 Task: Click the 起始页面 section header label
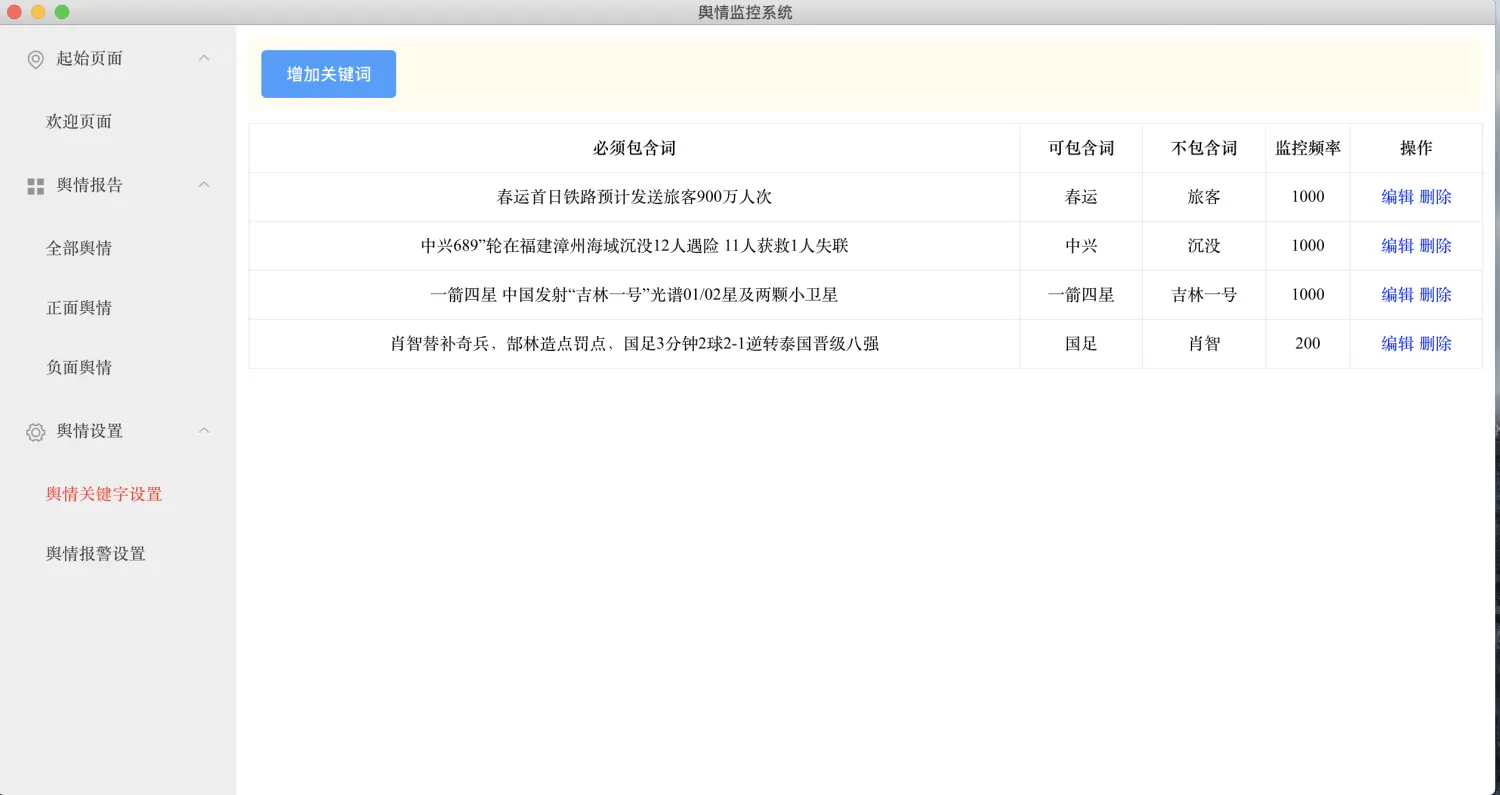point(89,59)
